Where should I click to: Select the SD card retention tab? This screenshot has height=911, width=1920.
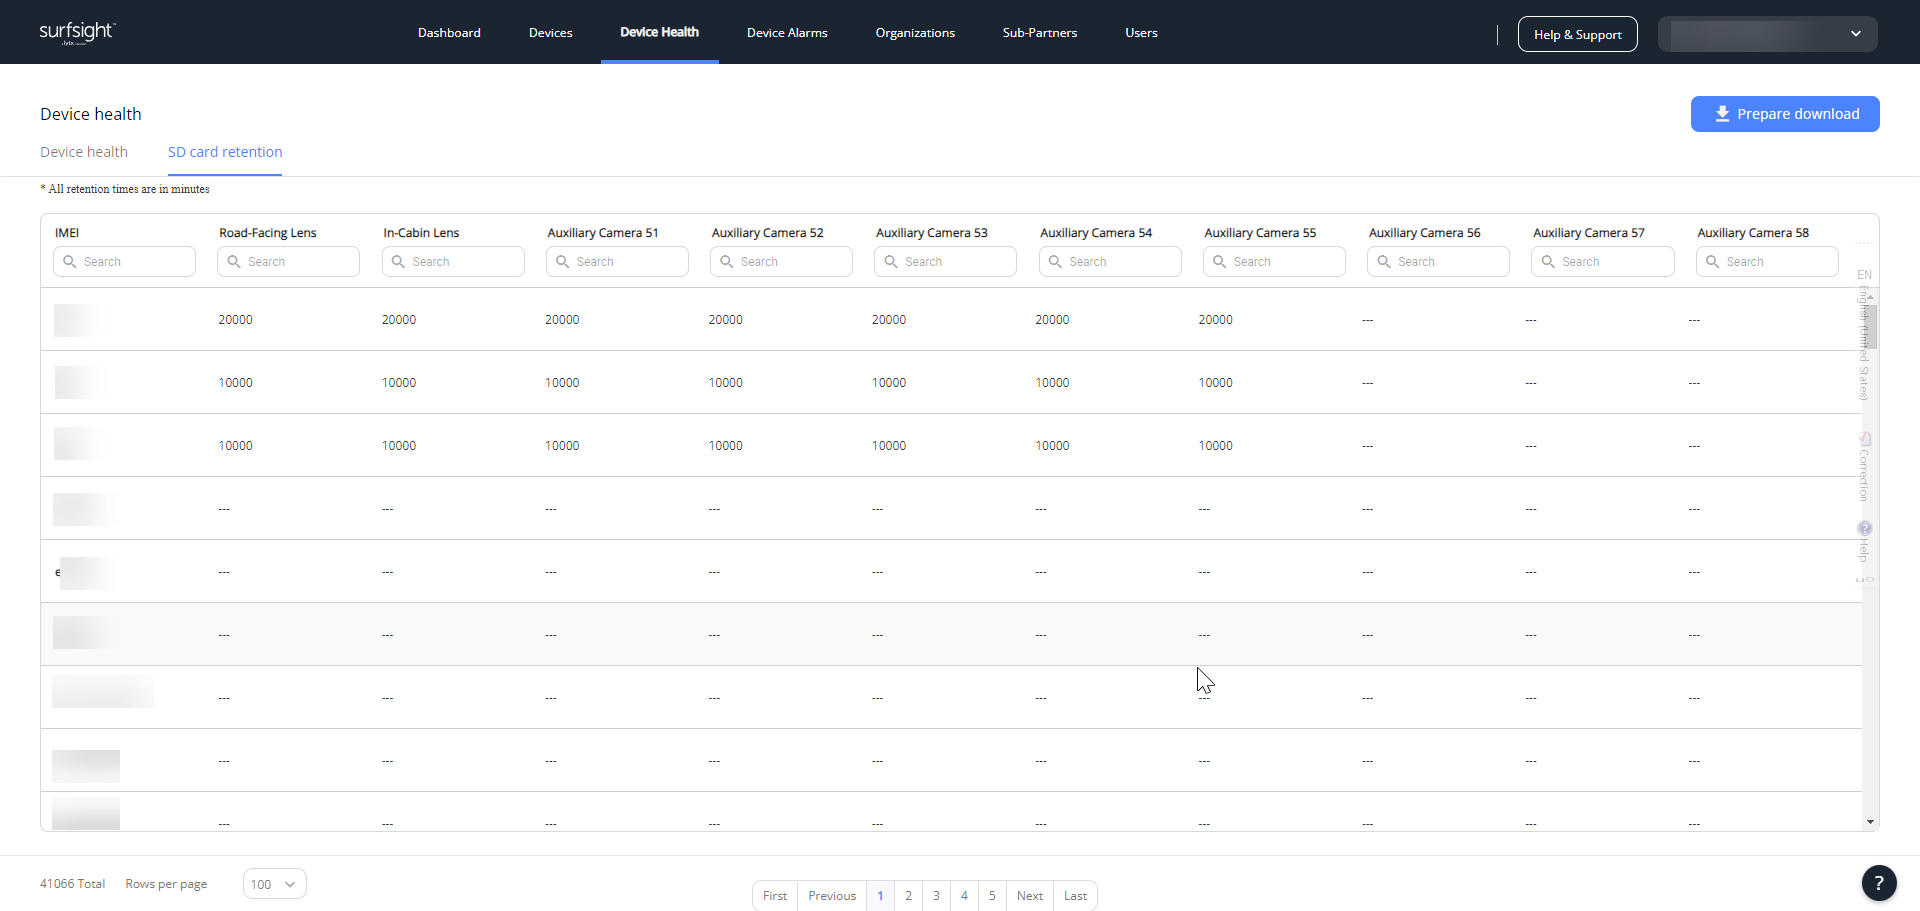point(225,152)
